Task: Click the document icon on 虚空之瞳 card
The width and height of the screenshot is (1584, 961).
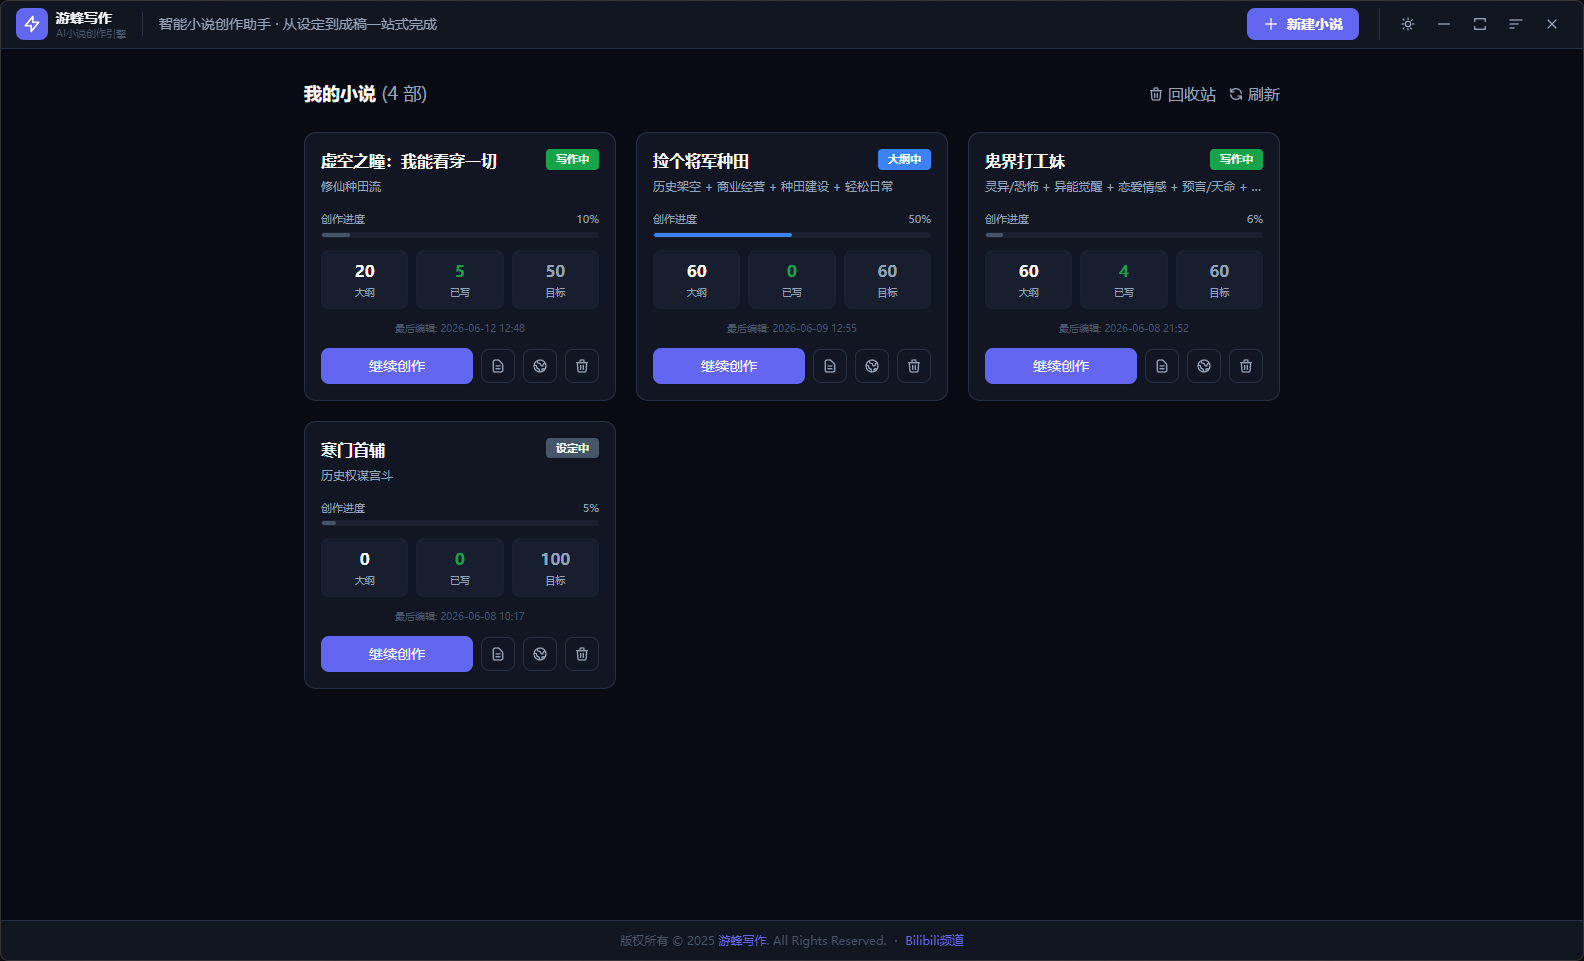Action: 498,366
